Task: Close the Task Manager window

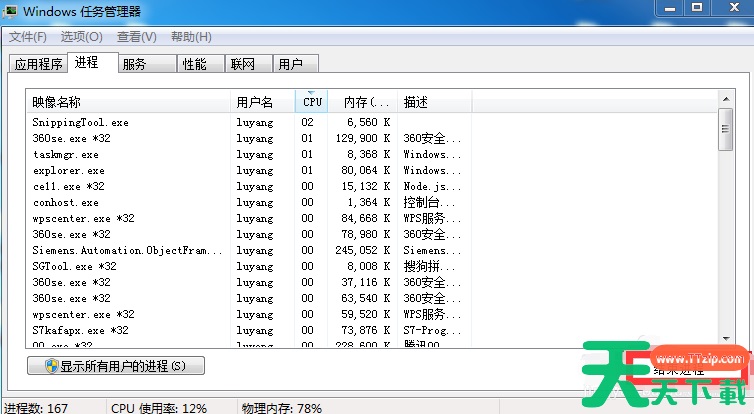Action: 733,8
